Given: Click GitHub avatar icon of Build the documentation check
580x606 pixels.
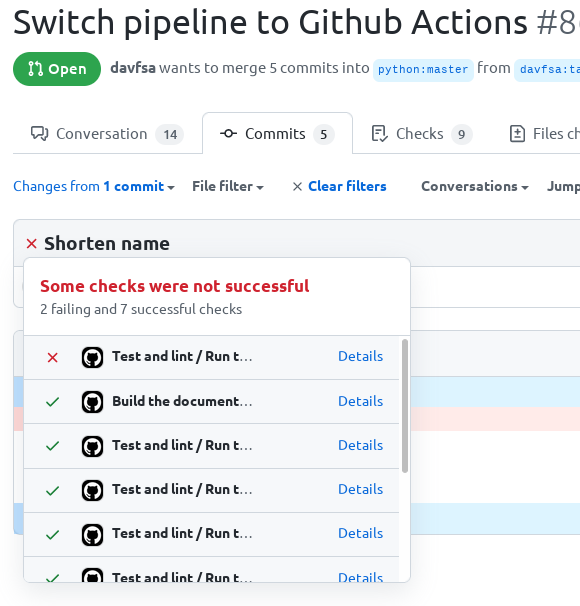Looking at the screenshot, I should (92, 402).
